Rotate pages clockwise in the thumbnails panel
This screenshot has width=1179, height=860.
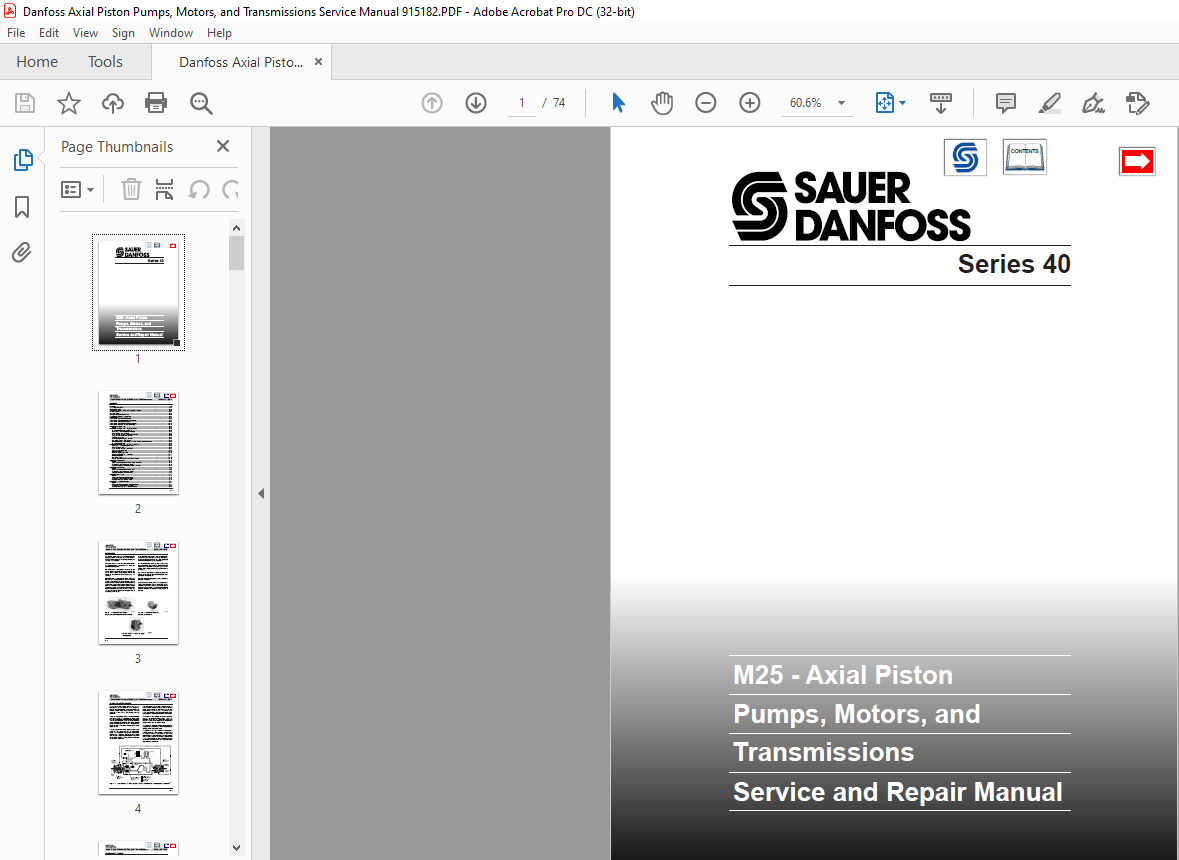(x=230, y=189)
